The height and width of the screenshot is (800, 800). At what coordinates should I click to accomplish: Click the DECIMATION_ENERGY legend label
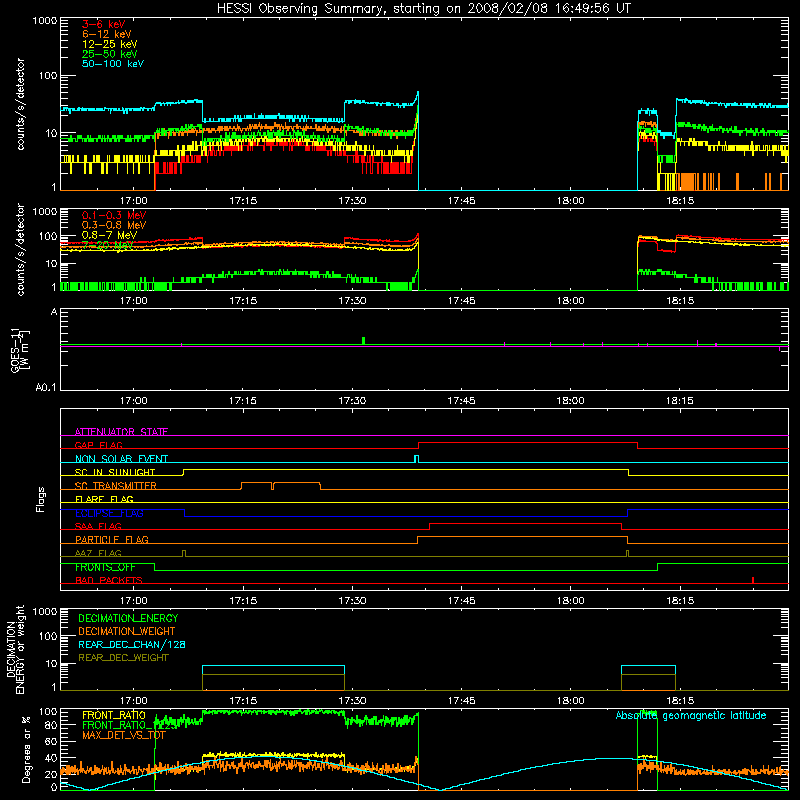128,618
